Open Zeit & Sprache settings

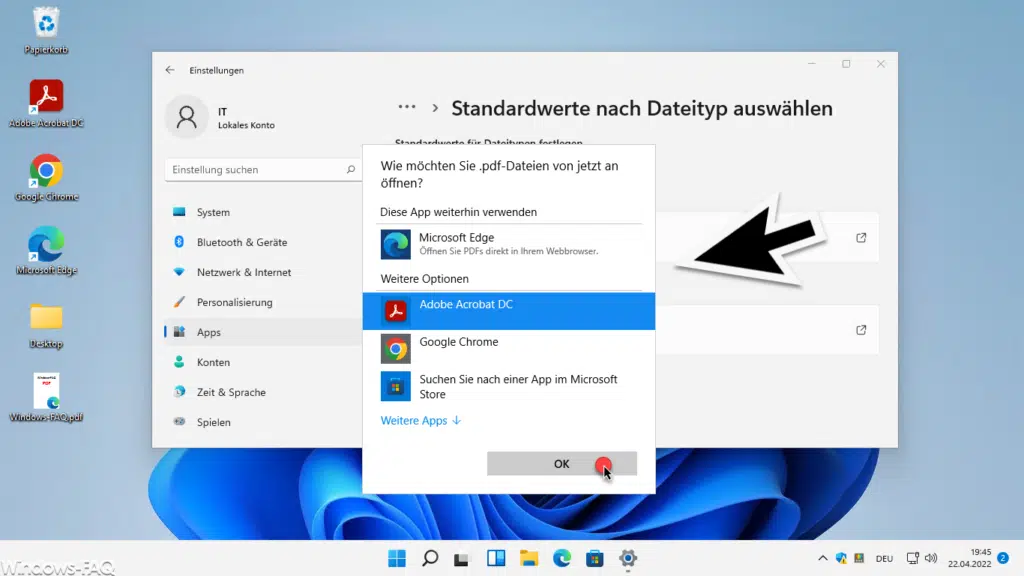[235, 392]
